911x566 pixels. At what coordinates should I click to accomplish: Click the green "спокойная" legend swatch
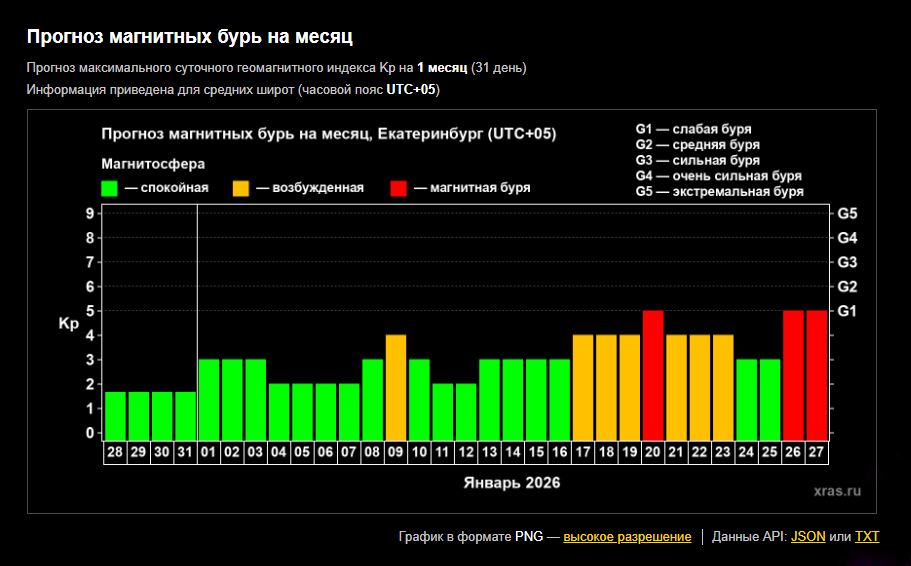coord(110,188)
